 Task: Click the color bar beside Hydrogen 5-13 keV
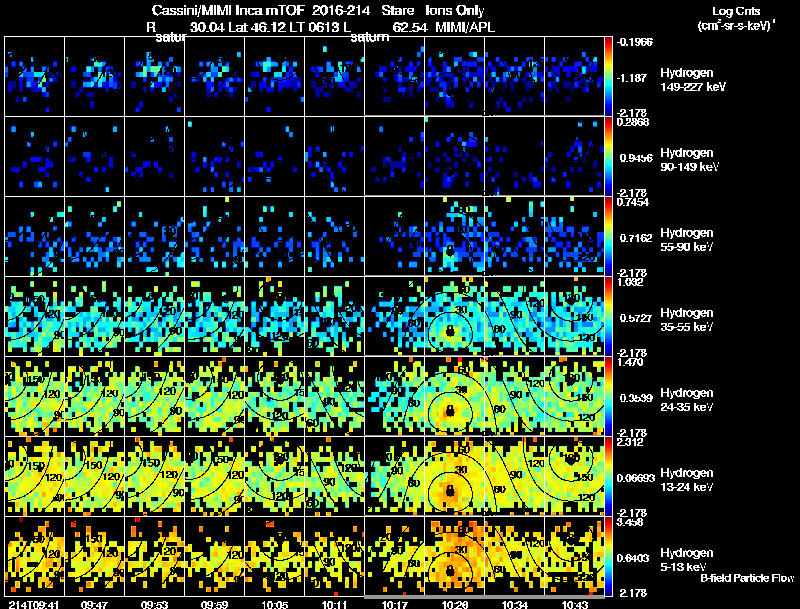[x=608, y=556]
